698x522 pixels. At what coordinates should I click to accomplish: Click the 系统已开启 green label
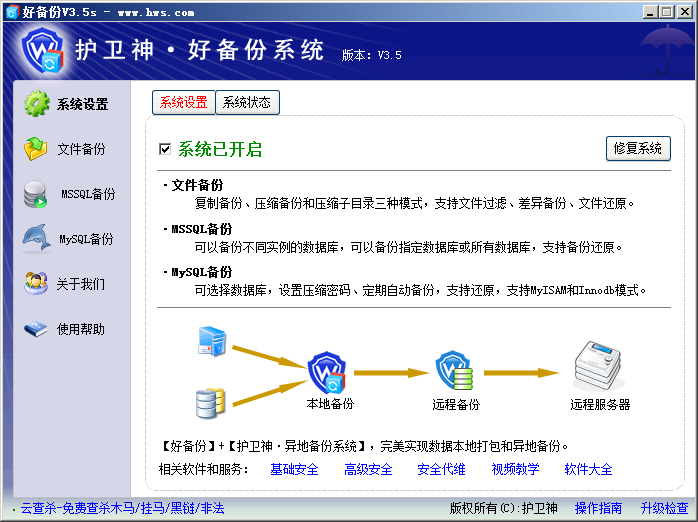click(220, 149)
